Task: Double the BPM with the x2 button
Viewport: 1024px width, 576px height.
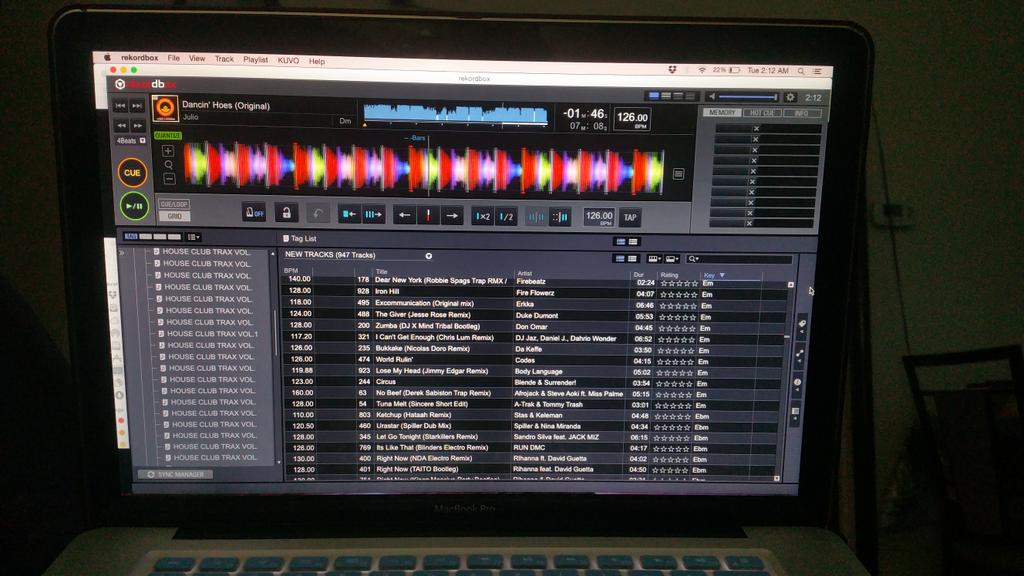Action: click(x=483, y=216)
